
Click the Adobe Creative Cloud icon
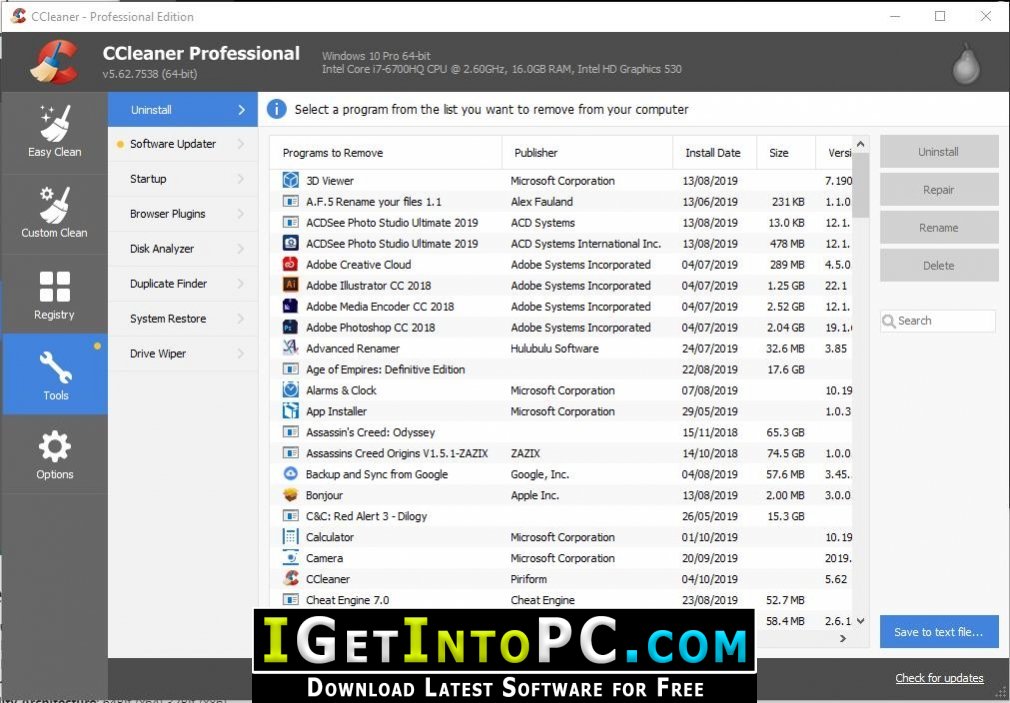coord(290,264)
